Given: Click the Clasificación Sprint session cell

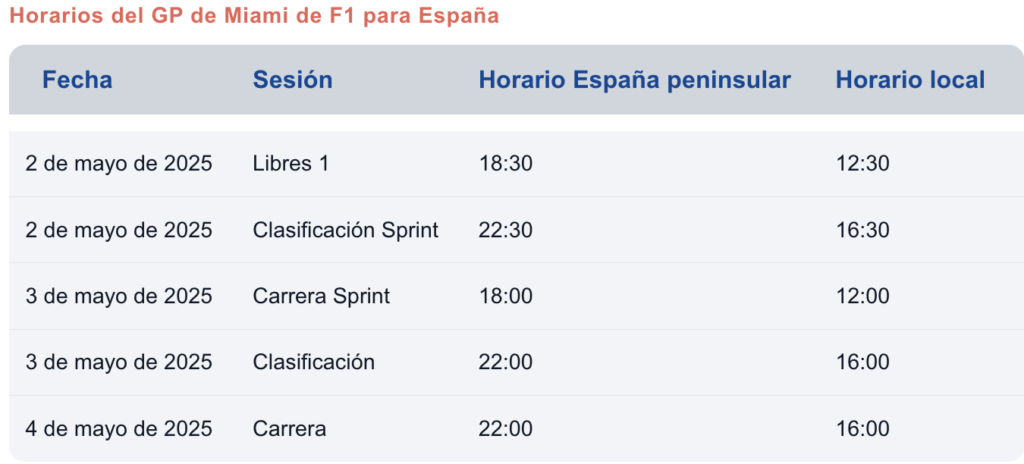Looking at the screenshot, I should point(345,230).
